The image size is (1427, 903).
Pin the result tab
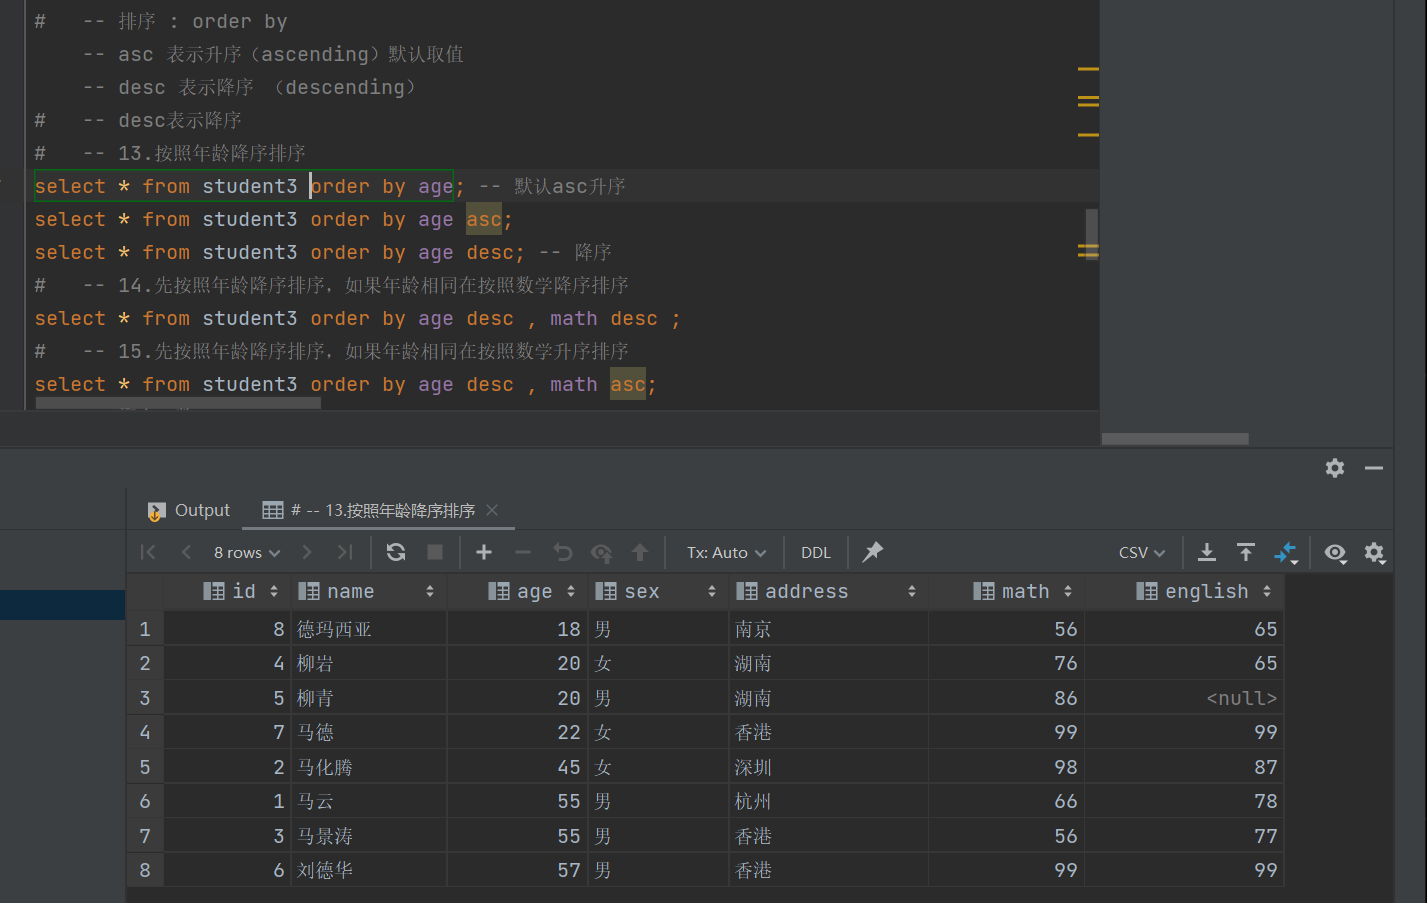(873, 552)
